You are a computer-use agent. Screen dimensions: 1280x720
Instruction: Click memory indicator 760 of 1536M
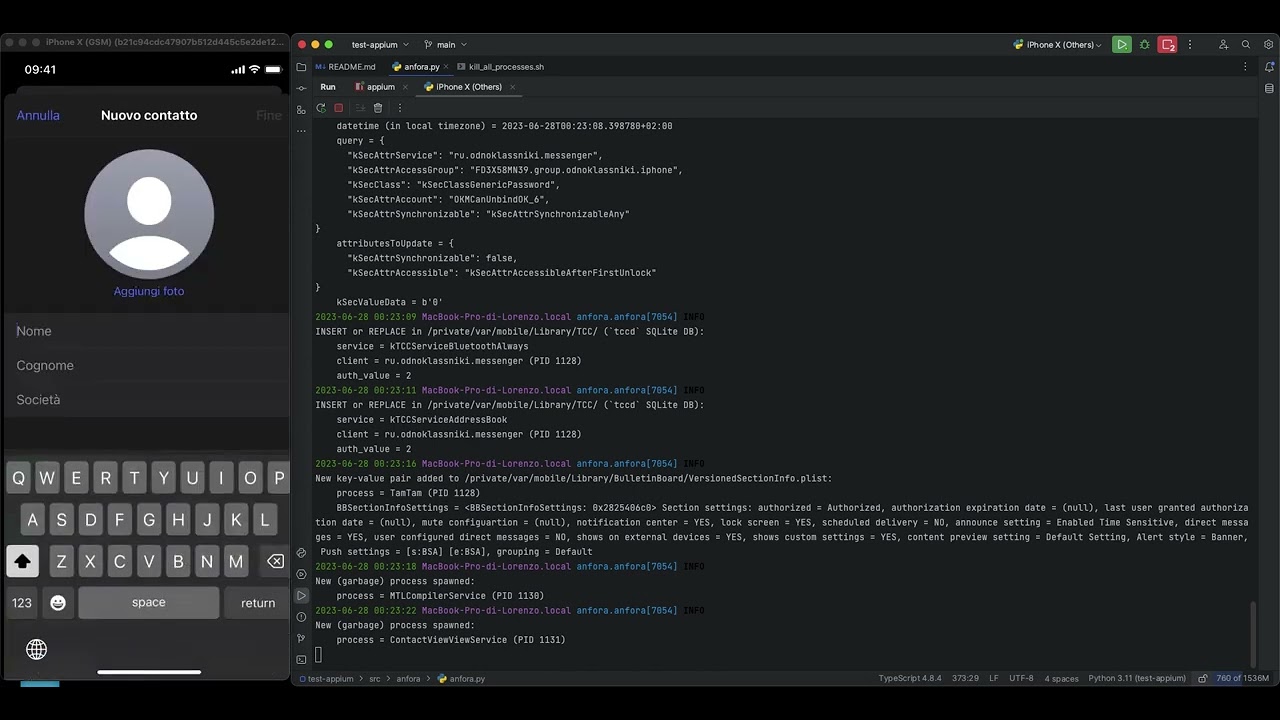(1242, 678)
